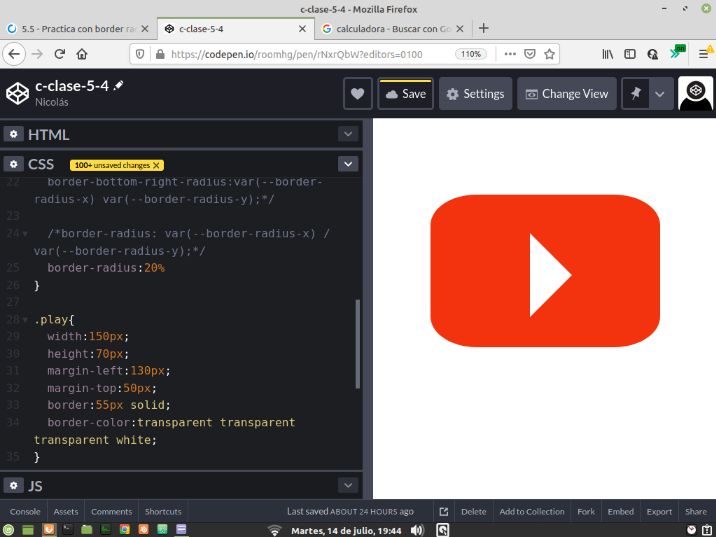Open a new Firefox tab with the plus button
Image resolution: width=716 pixels, height=537 pixels.
click(x=483, y=28)
